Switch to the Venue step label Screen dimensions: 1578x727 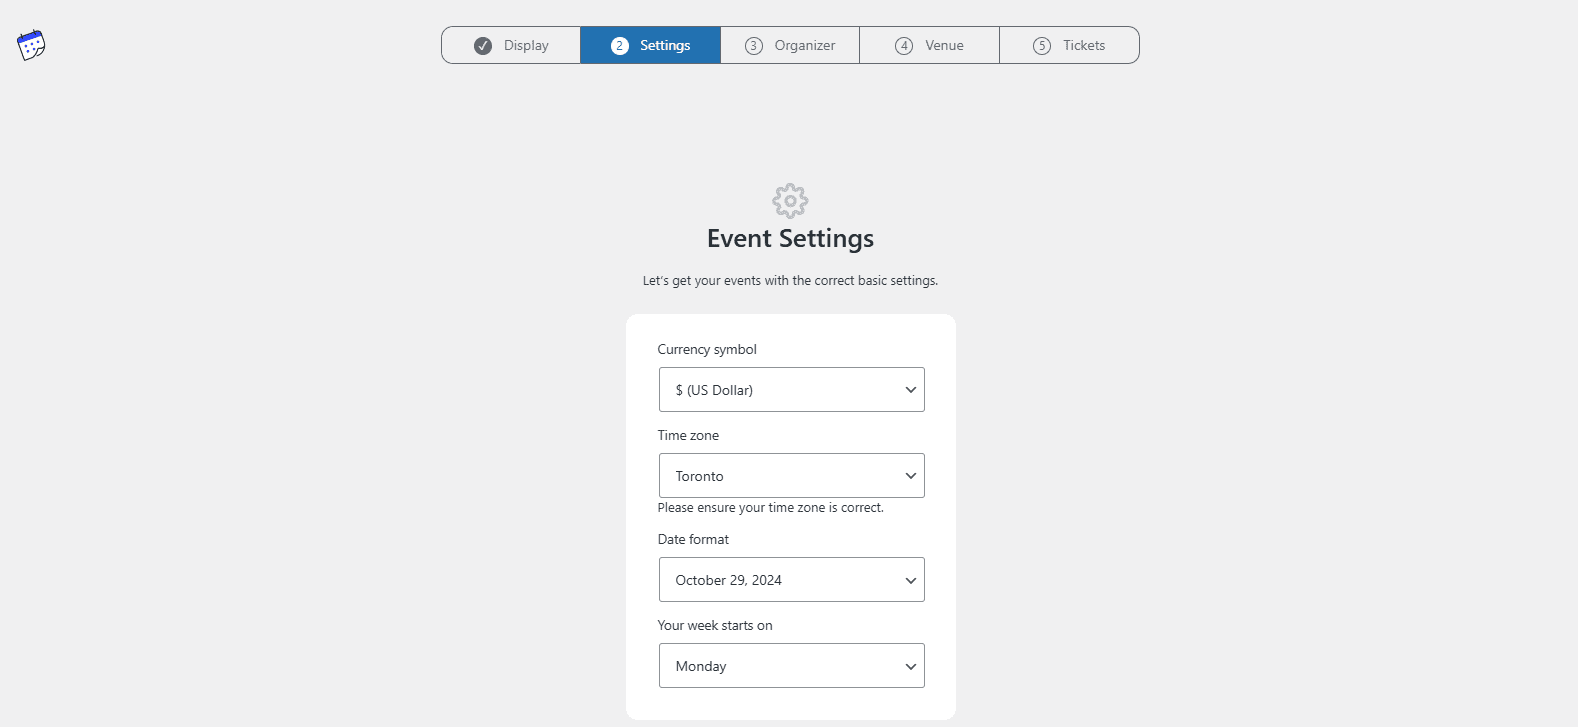tap(944, 46)
